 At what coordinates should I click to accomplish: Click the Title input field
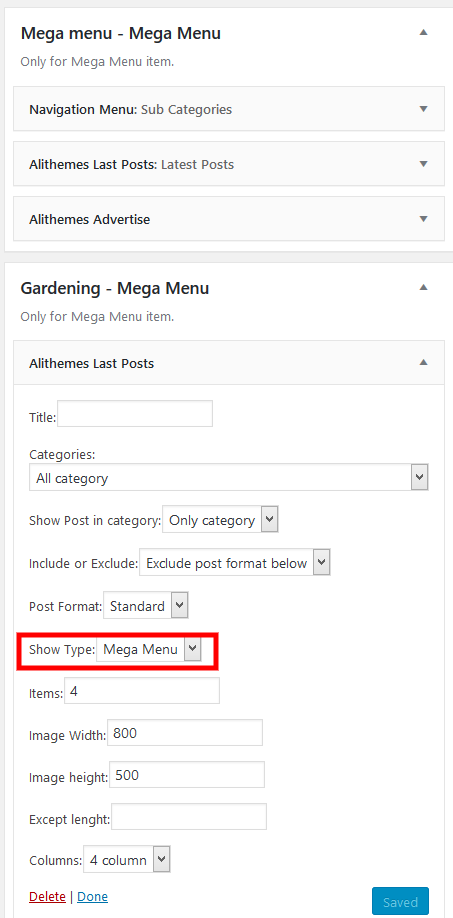[135, 414]
